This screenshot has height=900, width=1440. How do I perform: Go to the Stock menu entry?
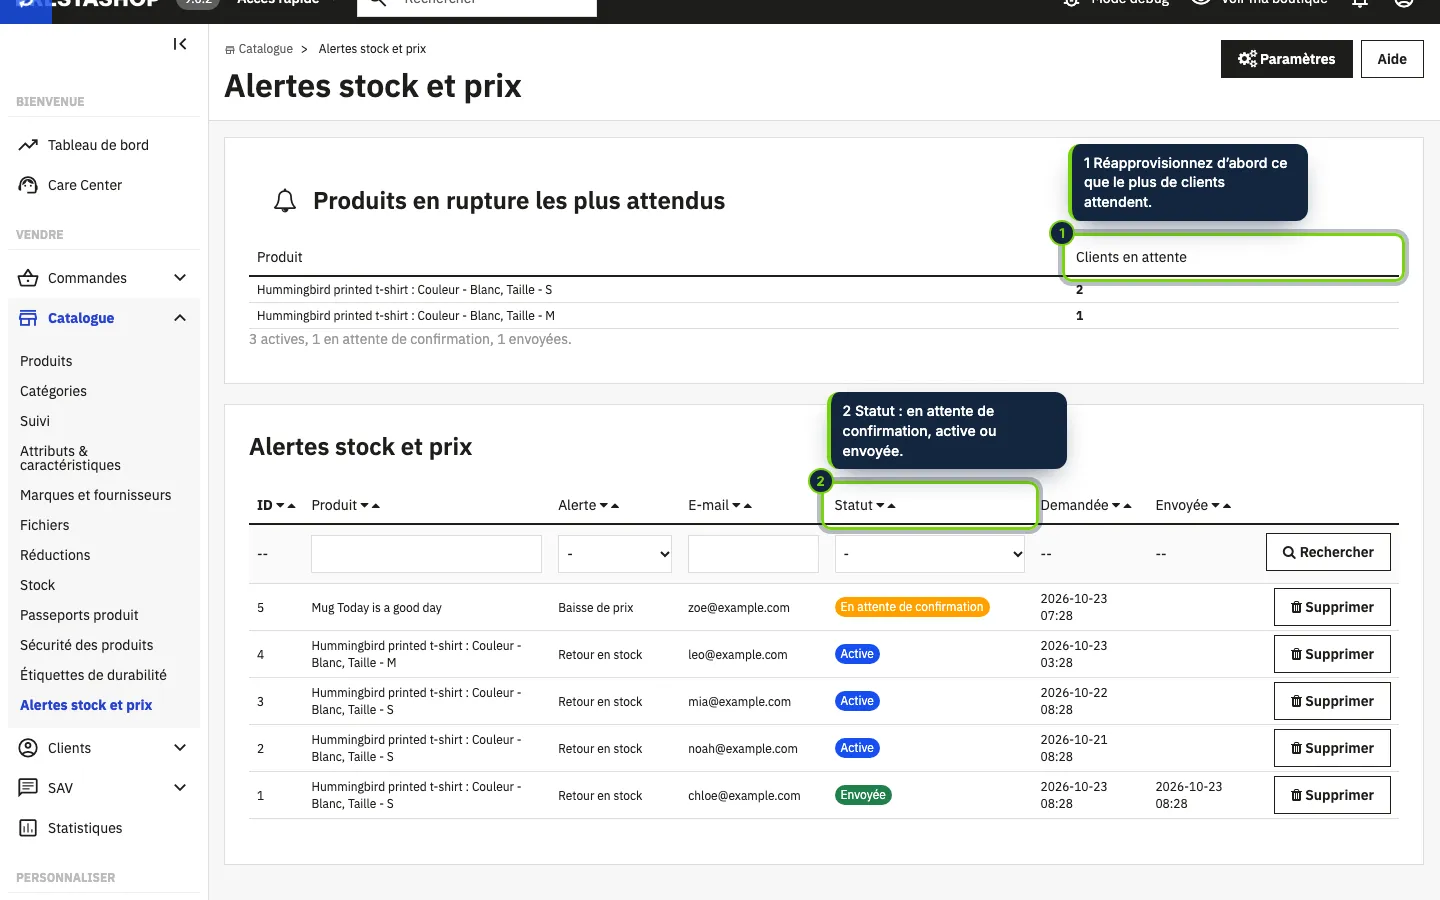(37, 585)
